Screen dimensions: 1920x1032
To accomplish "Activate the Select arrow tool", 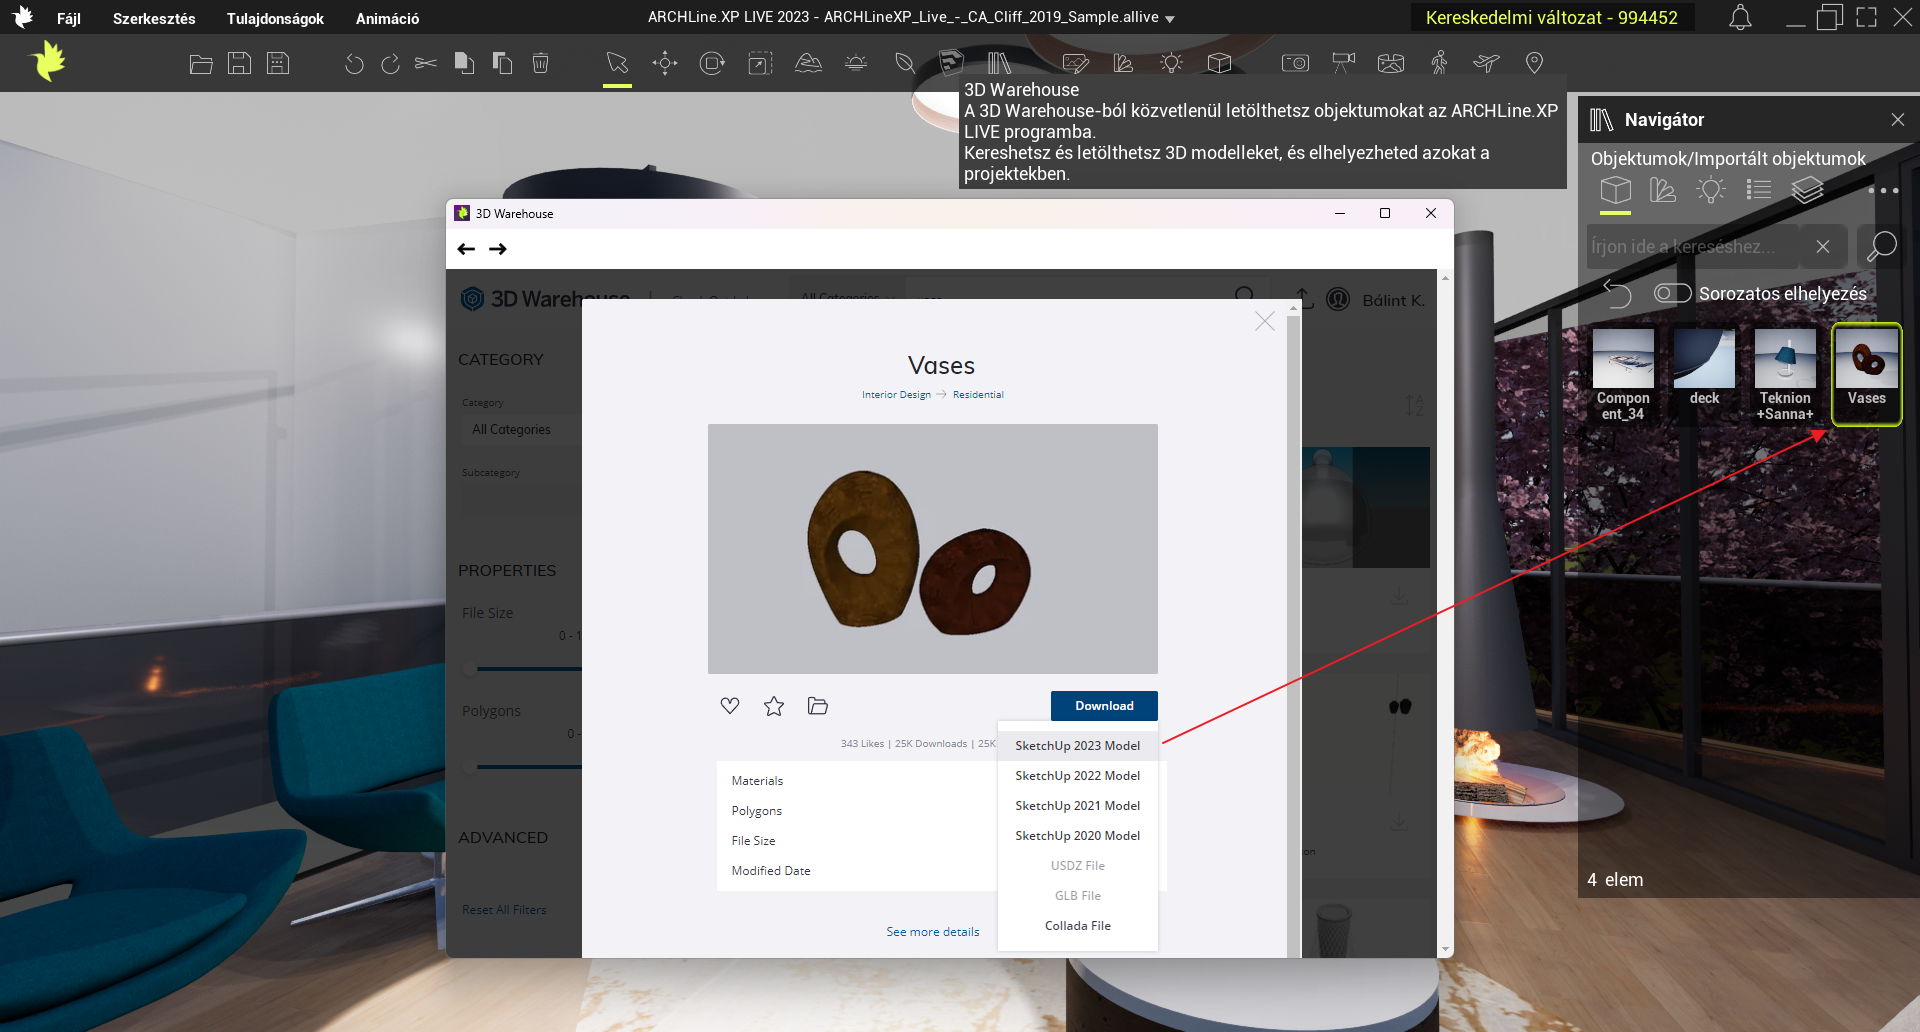I will 617,64.
